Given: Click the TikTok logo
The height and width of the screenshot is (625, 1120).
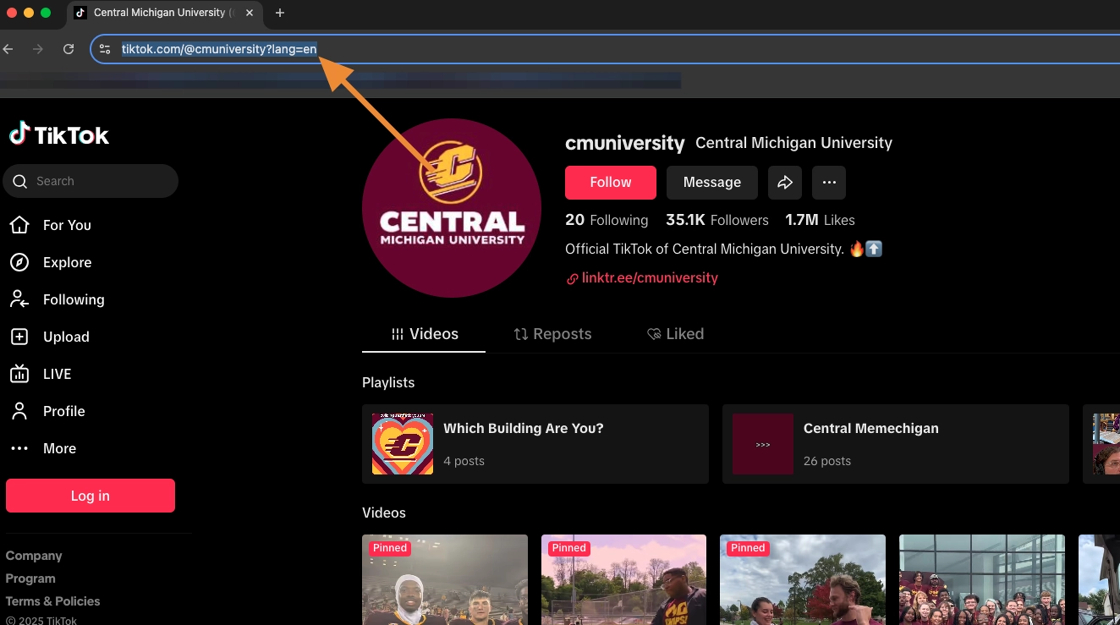Looking at the screenshot, I should point(59,134).
